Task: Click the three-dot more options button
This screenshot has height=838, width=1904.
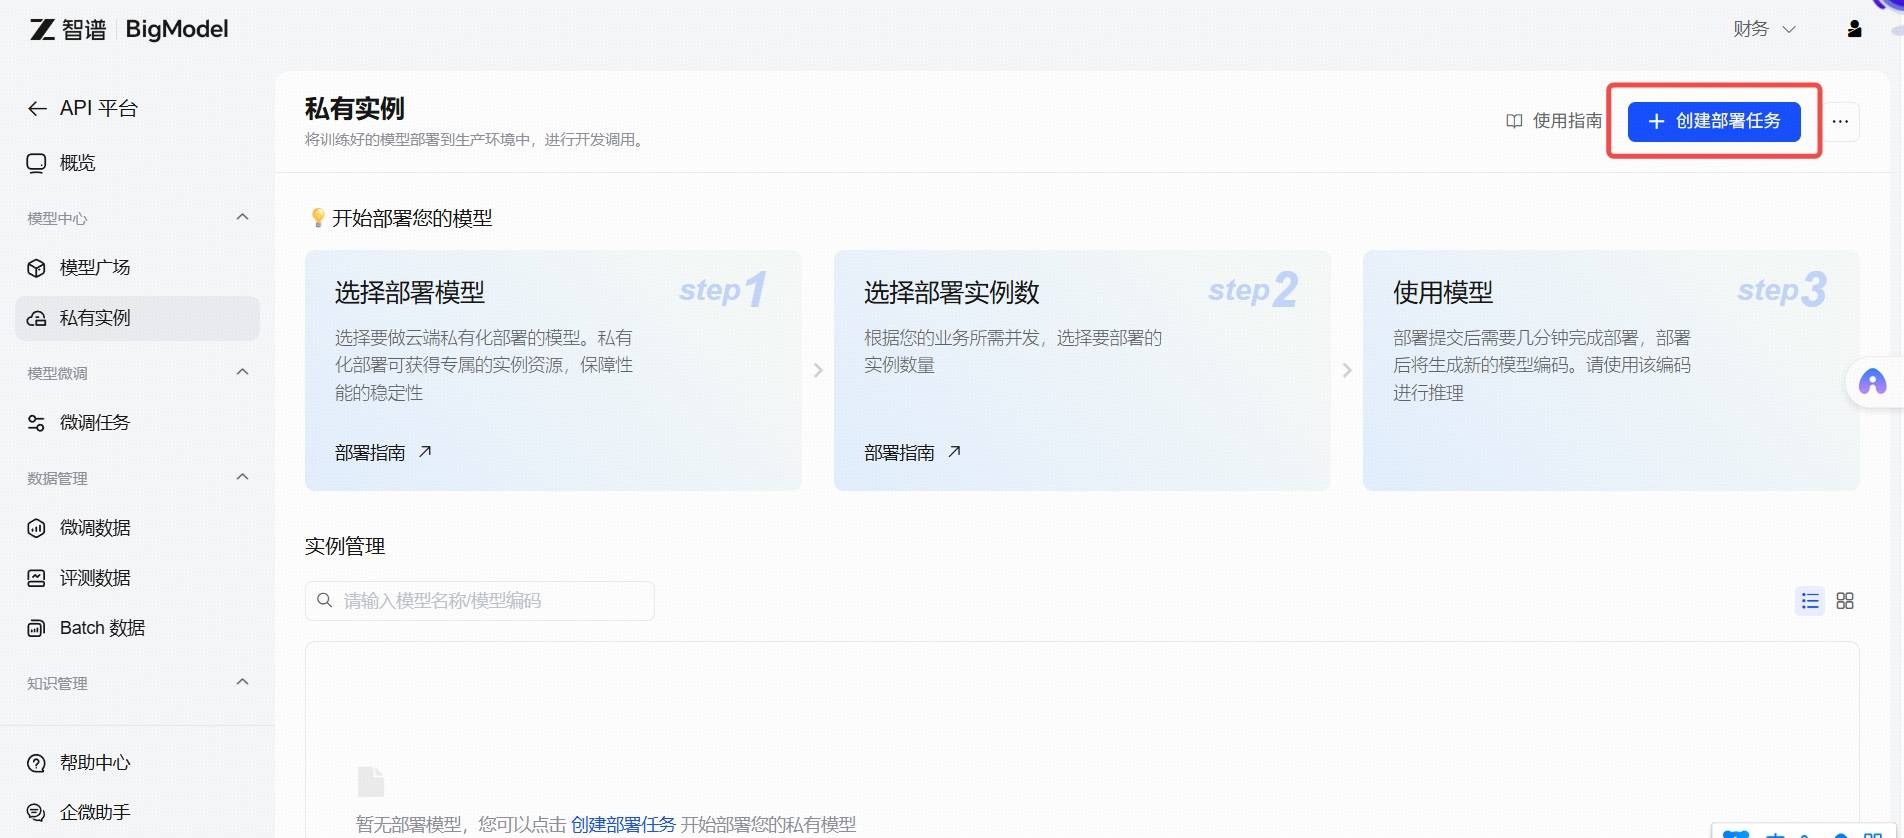Action: [1840, 122]
